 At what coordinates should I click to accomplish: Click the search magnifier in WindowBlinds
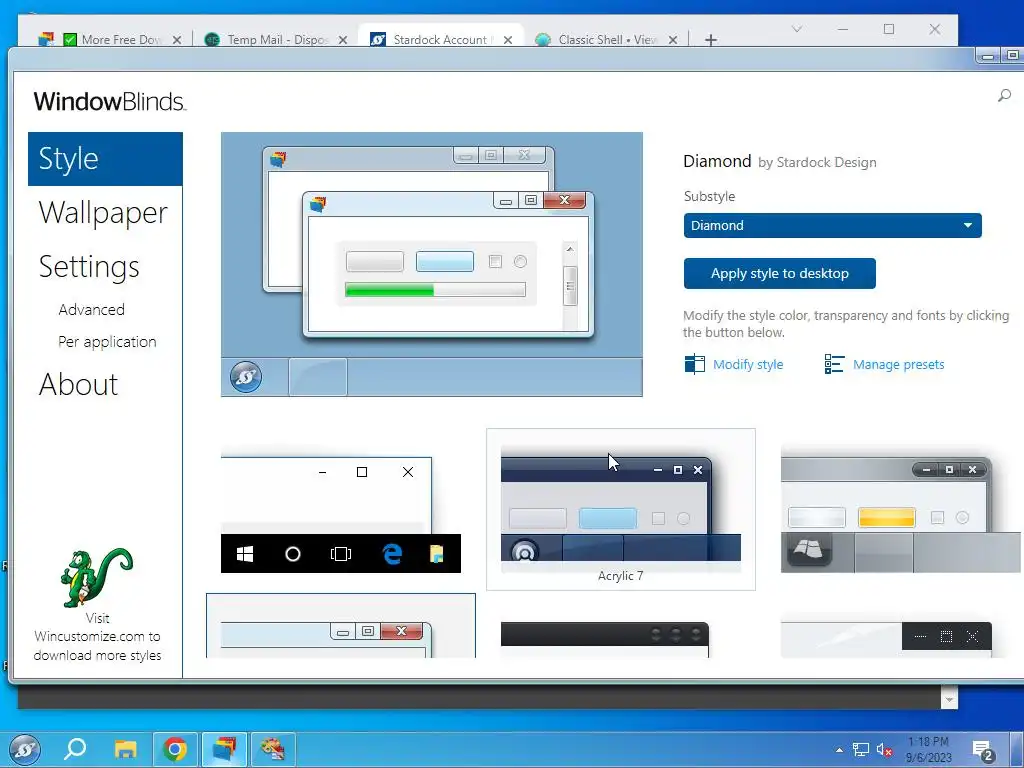pyautogui.click(x=1004, y=96)
